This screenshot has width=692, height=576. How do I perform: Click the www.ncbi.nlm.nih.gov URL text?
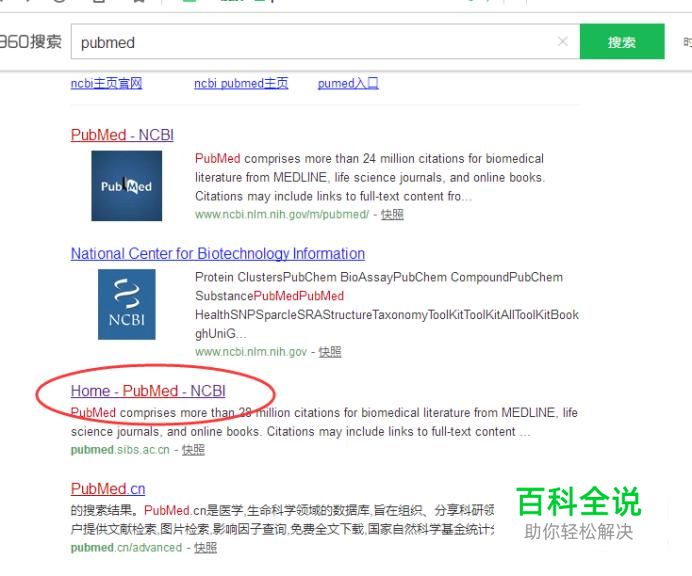[251, 352]
